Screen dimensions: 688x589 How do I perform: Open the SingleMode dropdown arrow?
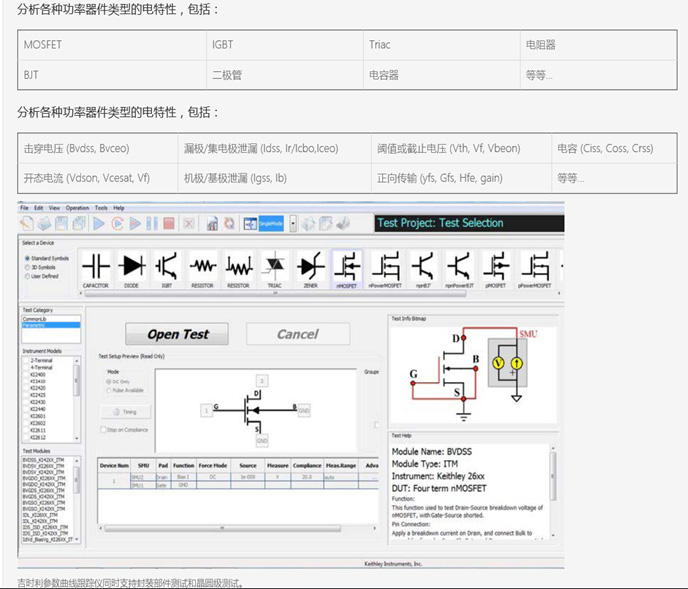tap(293, 224)
